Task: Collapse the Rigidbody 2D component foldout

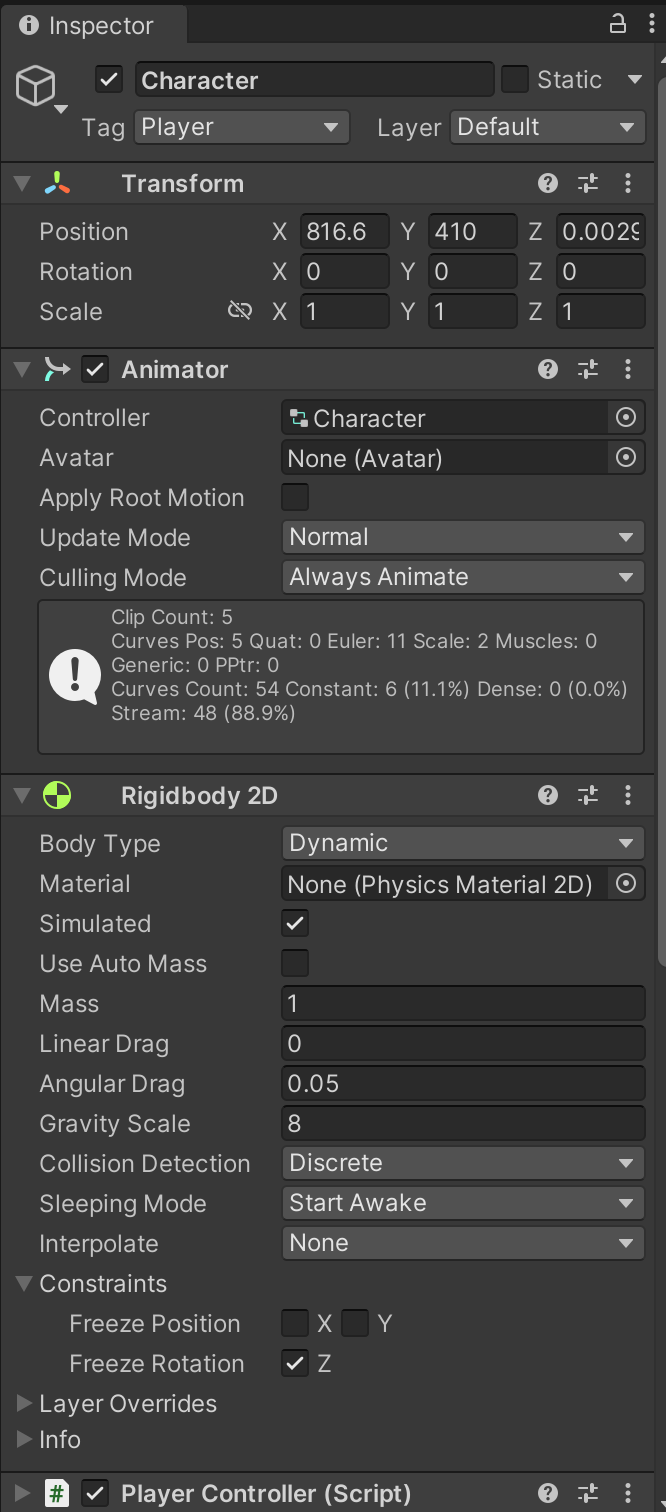Action: coord(23,795)
